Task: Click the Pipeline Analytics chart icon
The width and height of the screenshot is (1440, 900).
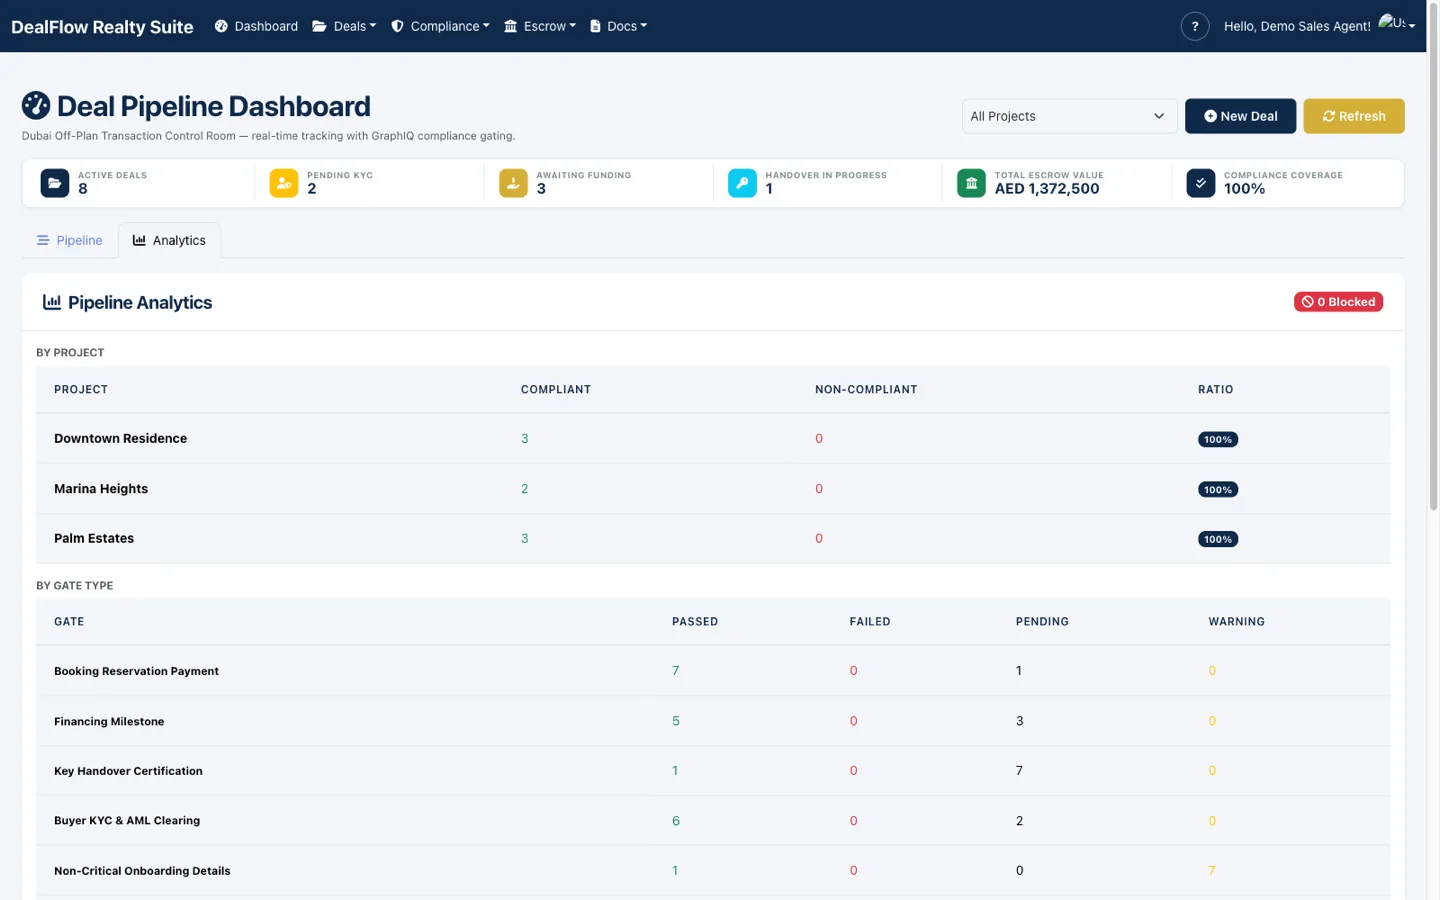Action: 52,302
